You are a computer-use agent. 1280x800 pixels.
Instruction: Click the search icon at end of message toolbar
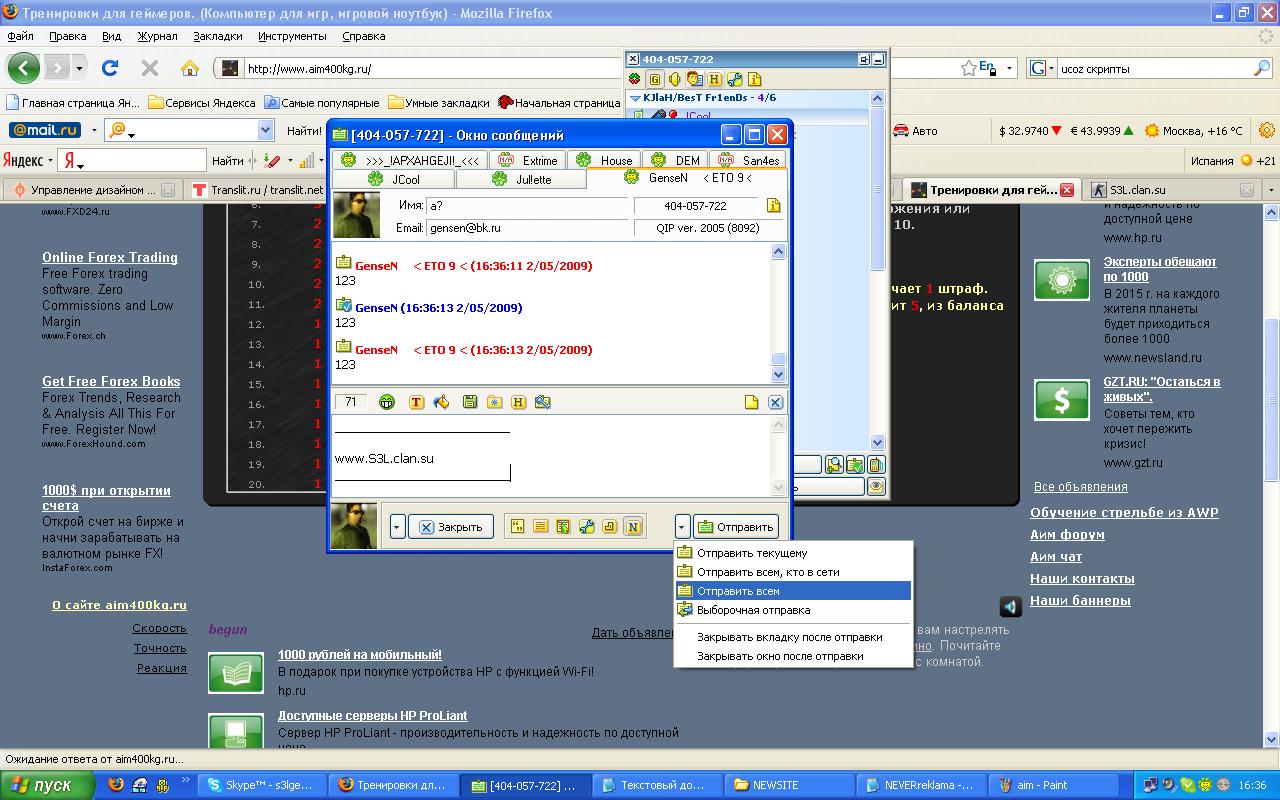(543, 402)
